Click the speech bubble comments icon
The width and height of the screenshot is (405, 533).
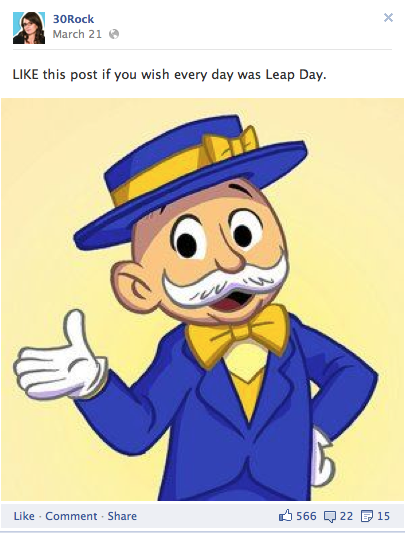coord(330,516)
